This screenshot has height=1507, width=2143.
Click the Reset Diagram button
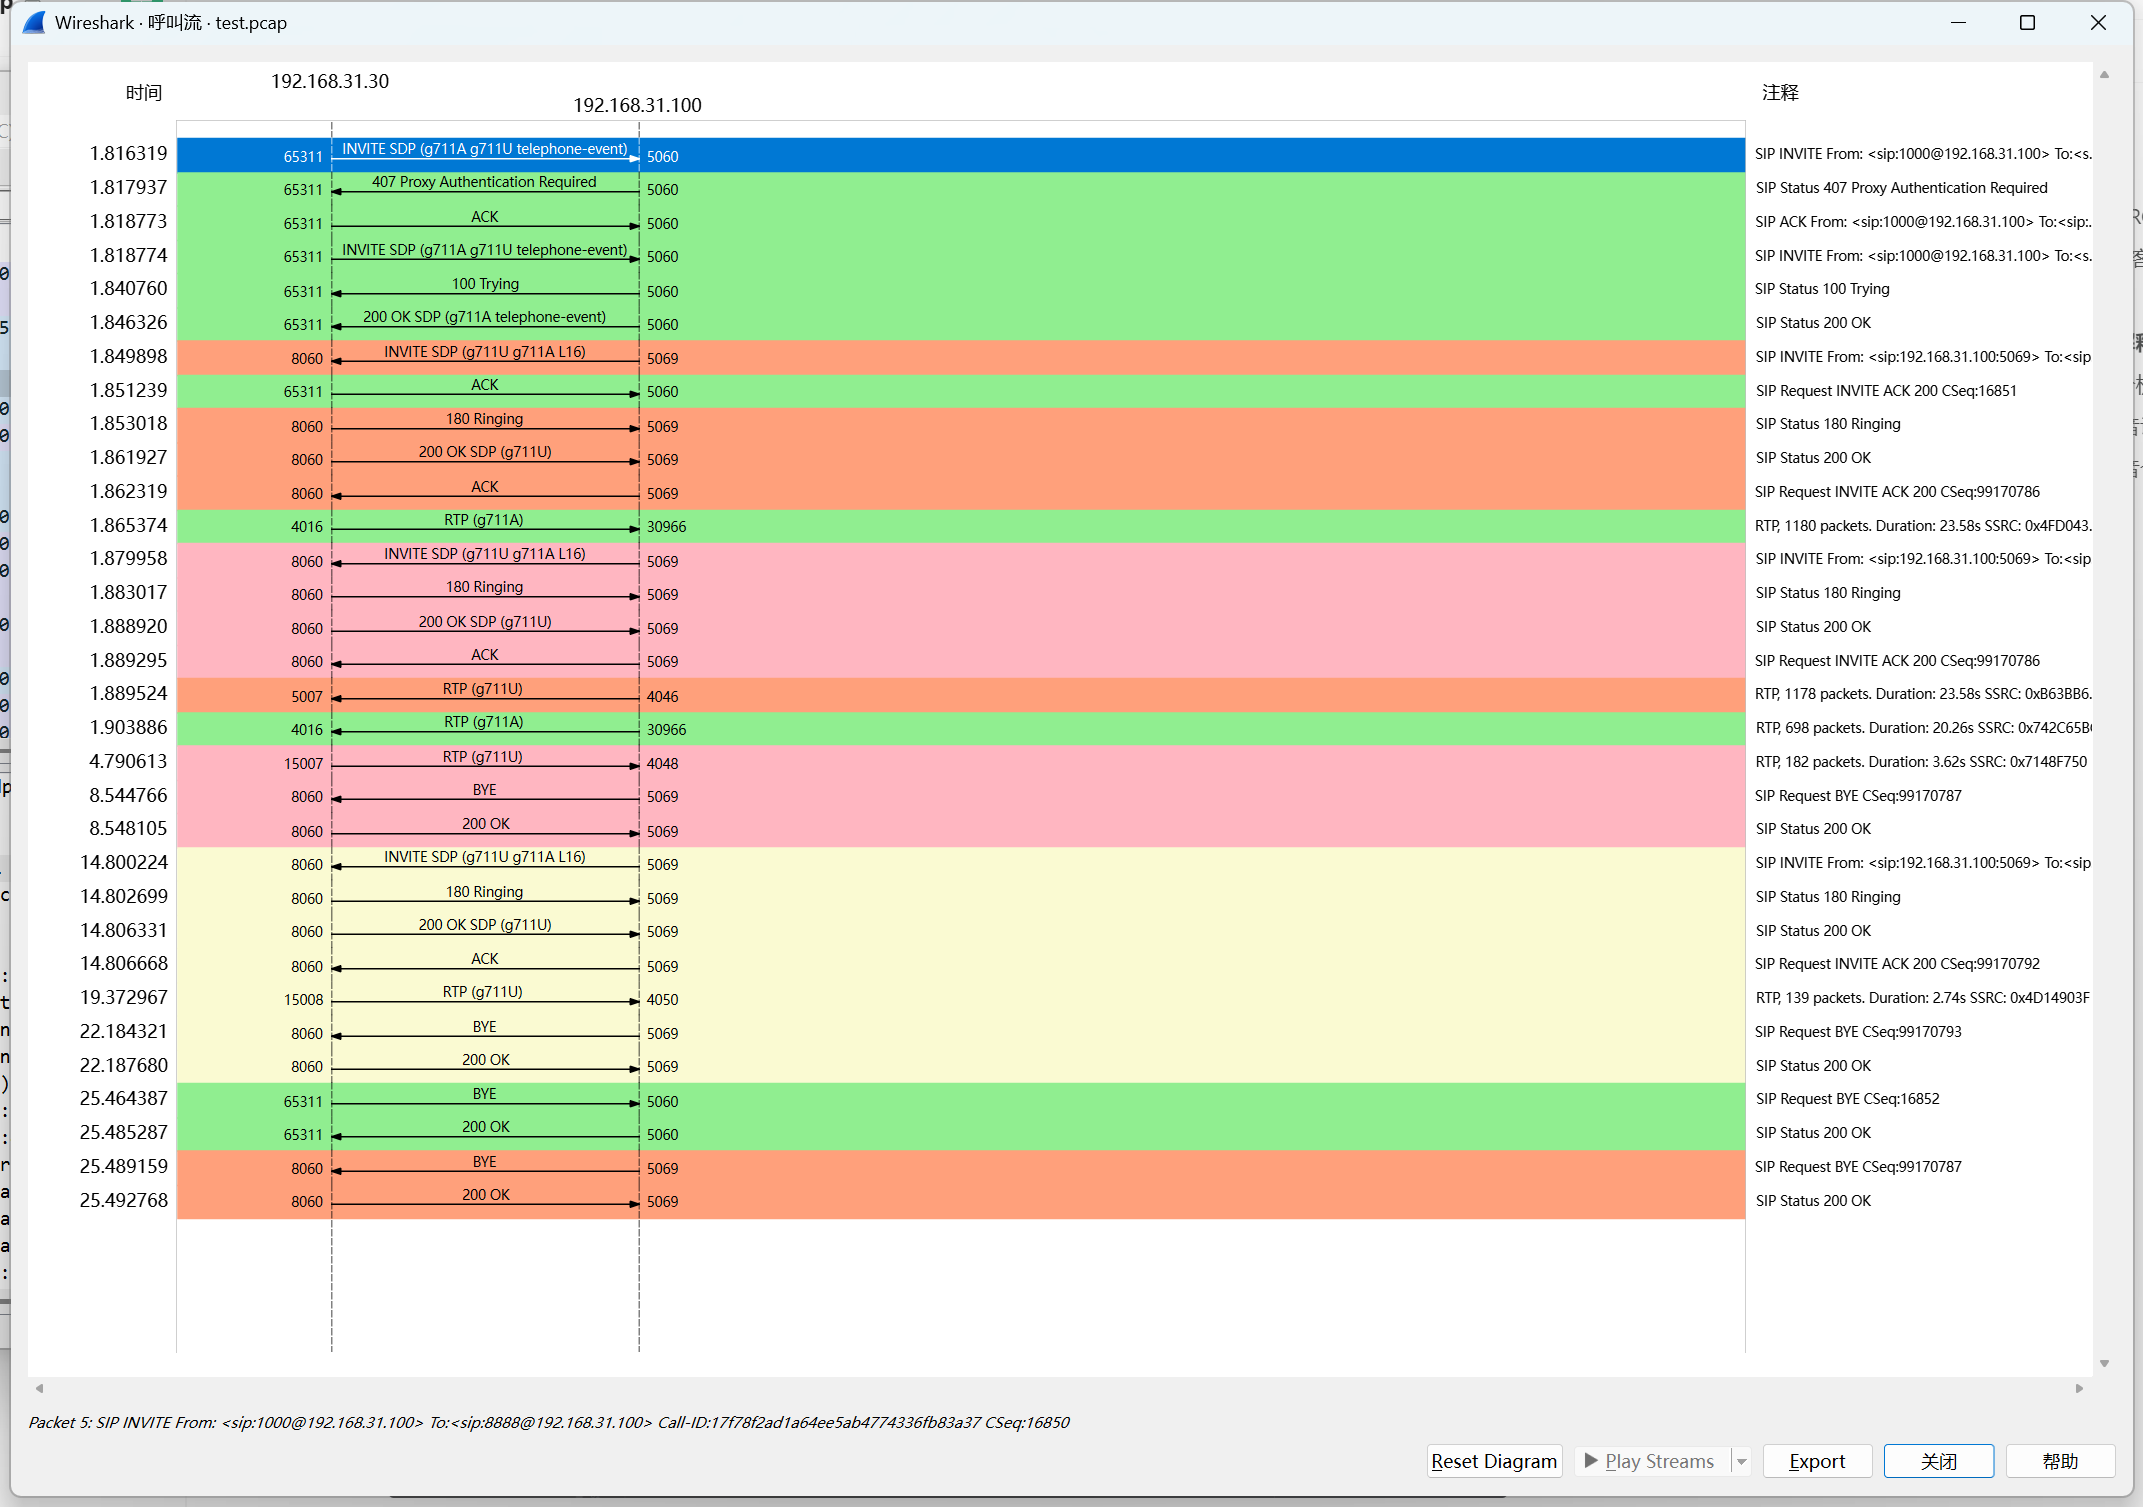pos(1493,1461)
